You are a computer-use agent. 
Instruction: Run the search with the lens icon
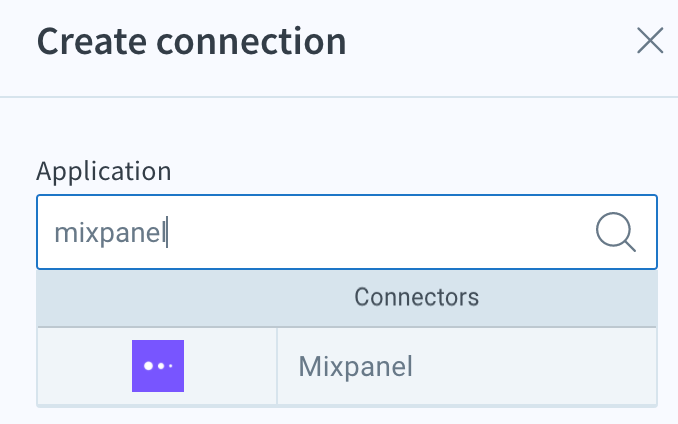(x=616, y=232)
